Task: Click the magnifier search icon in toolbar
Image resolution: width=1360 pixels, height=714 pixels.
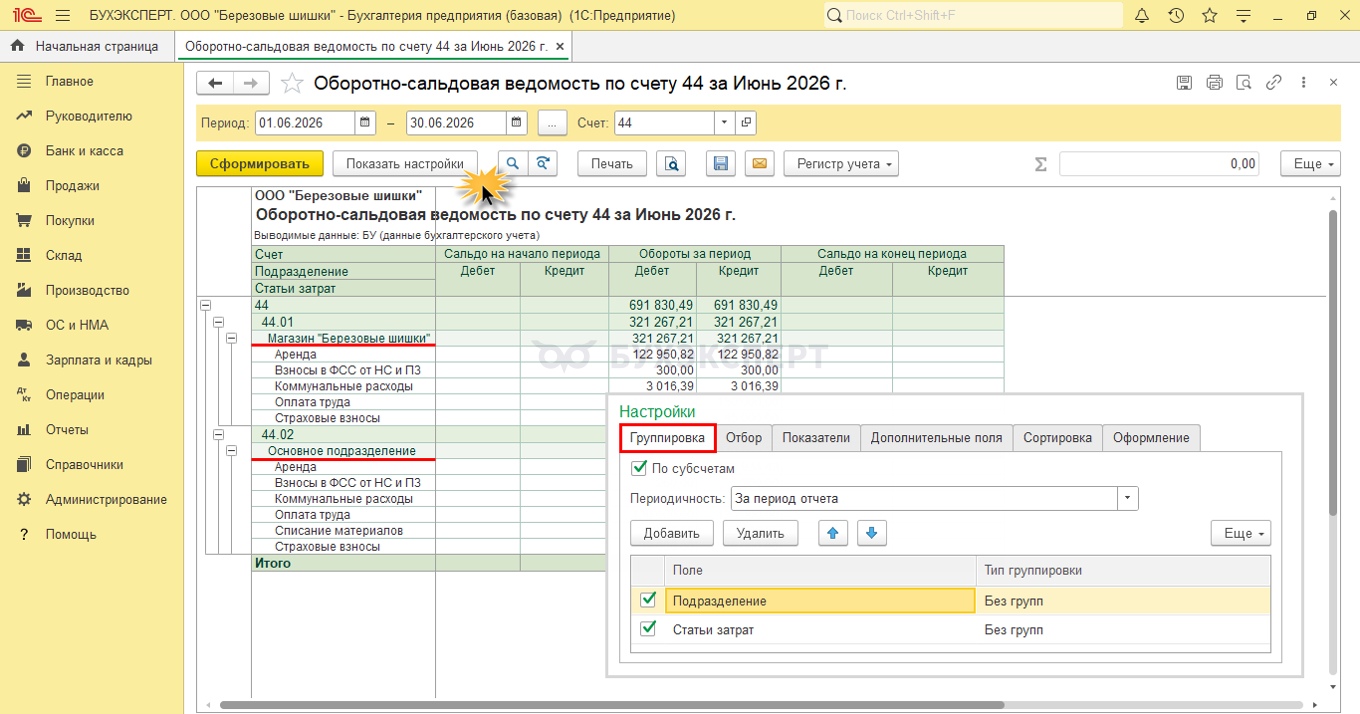Action: [513, 163]
